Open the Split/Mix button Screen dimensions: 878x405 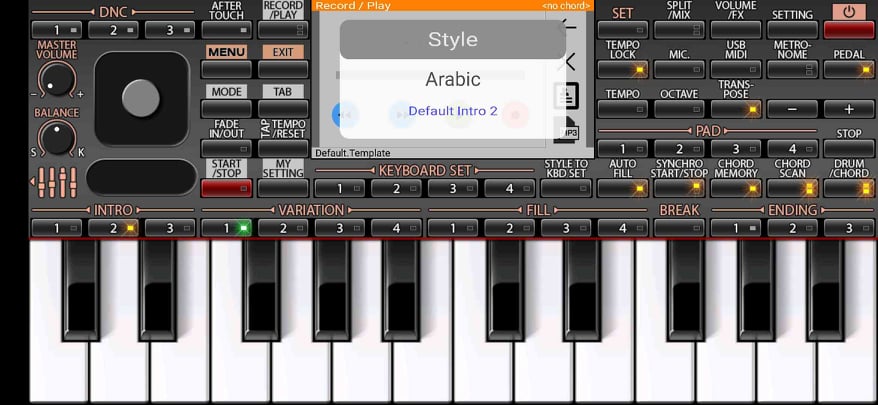click(679, 30)
